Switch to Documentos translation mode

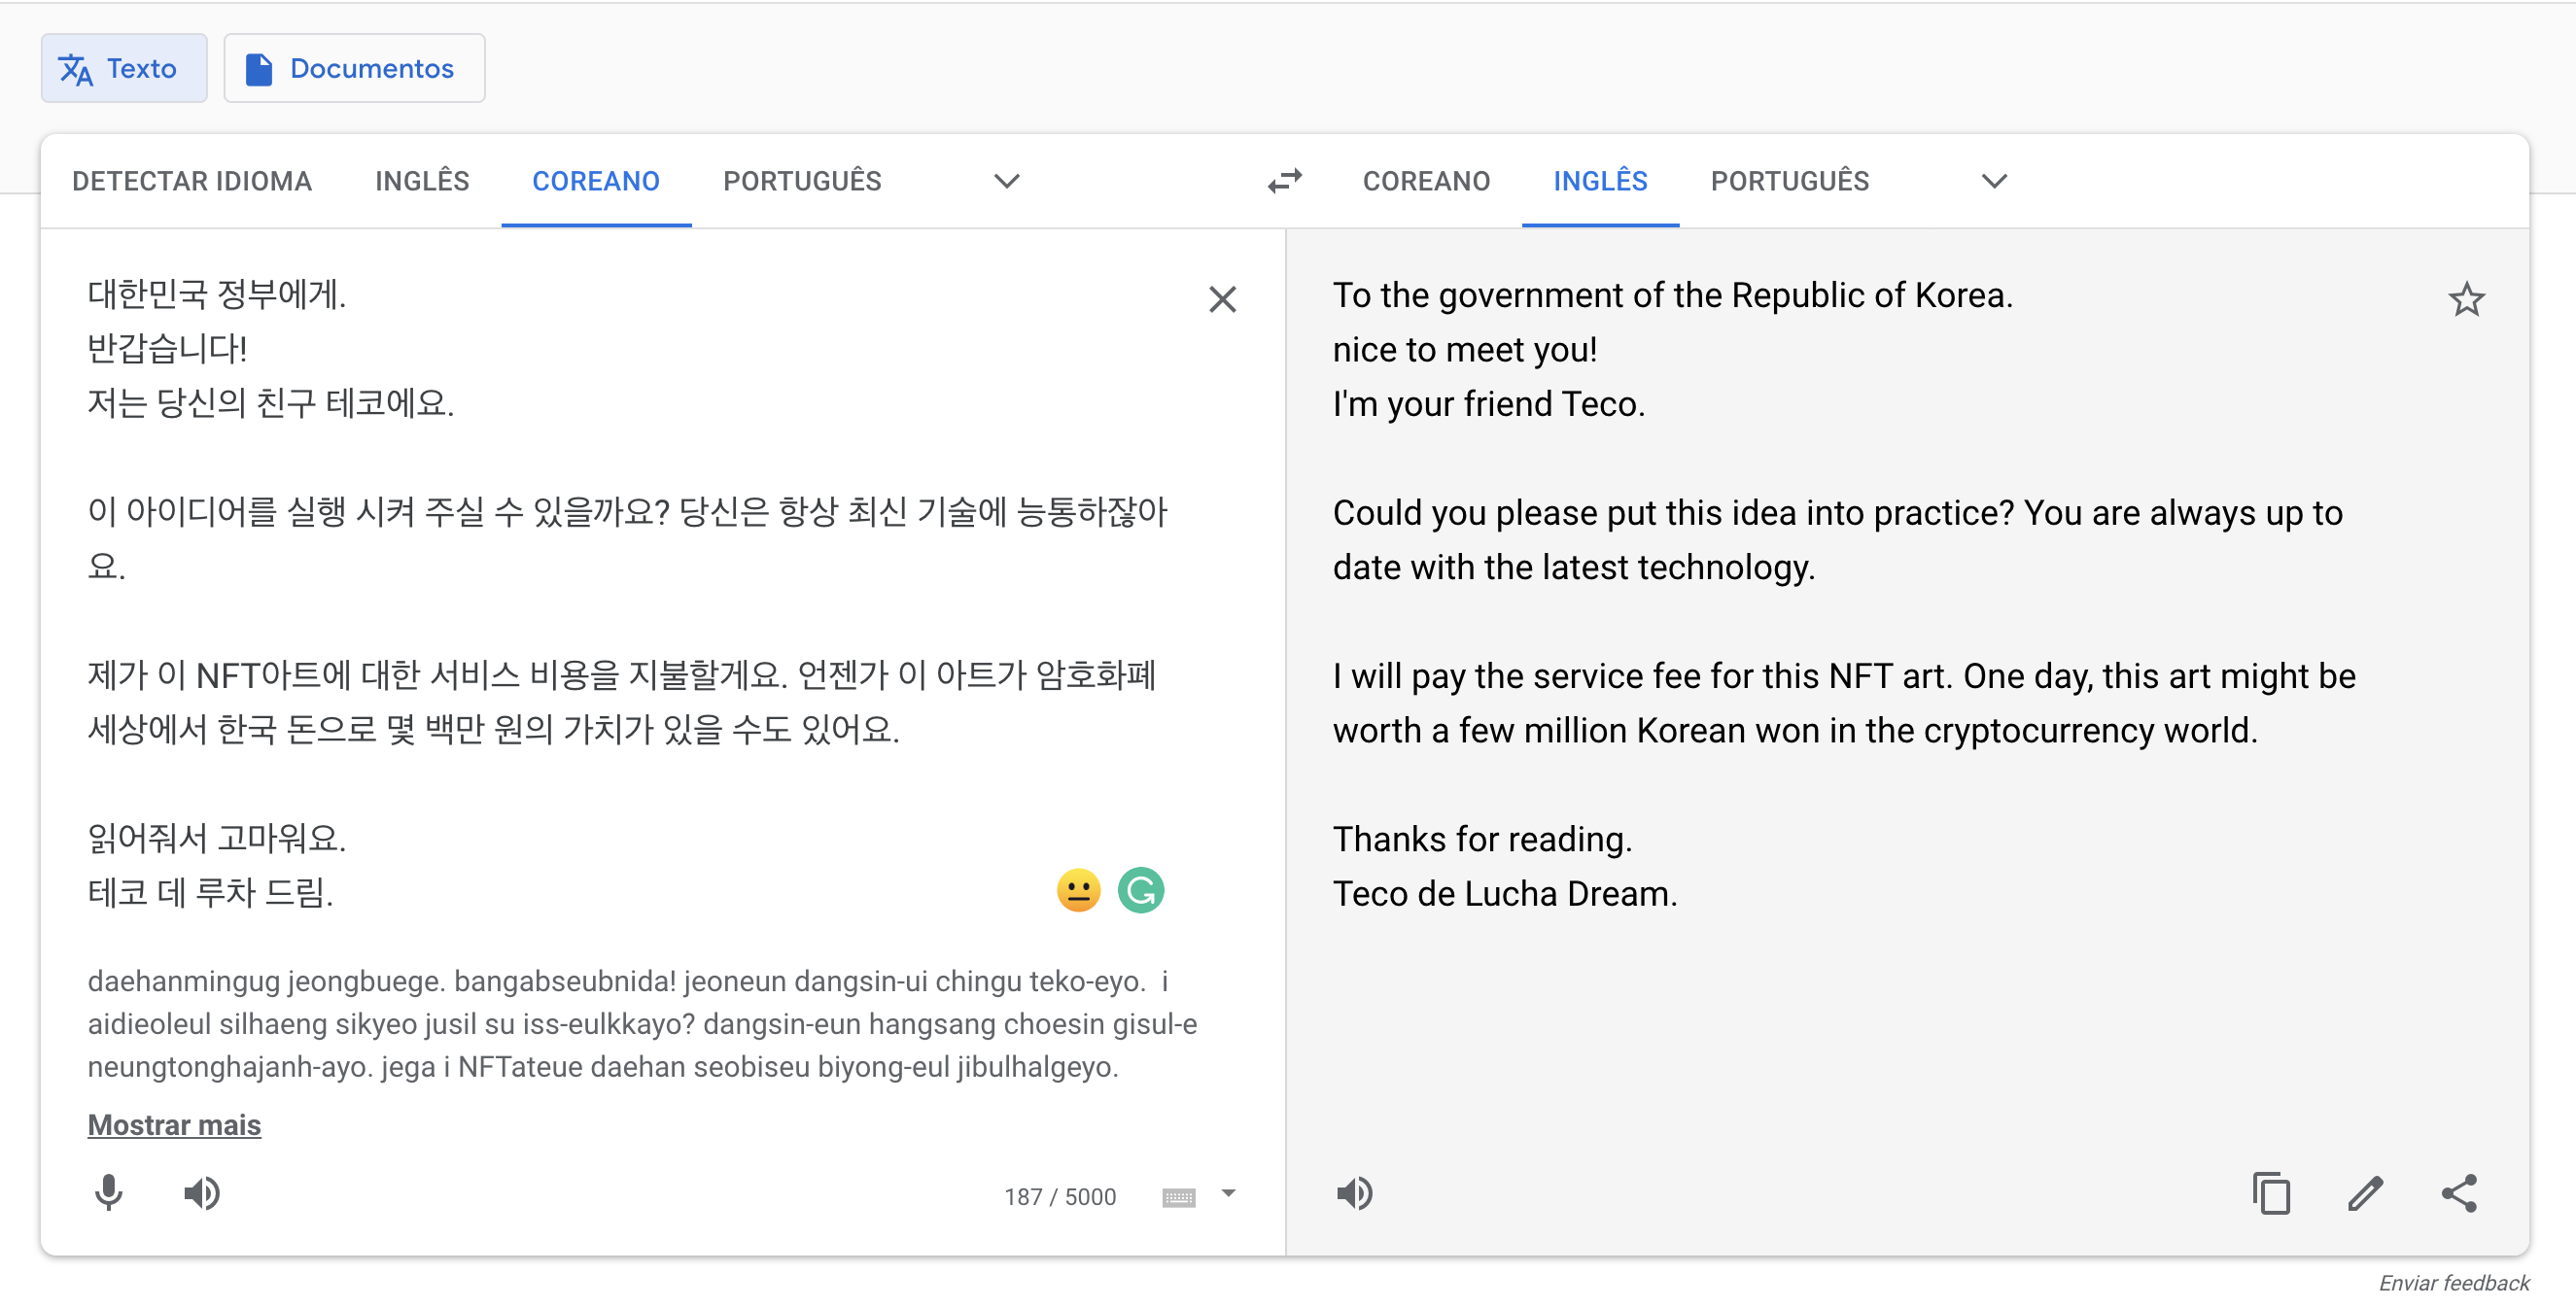(x=354, y=68)
